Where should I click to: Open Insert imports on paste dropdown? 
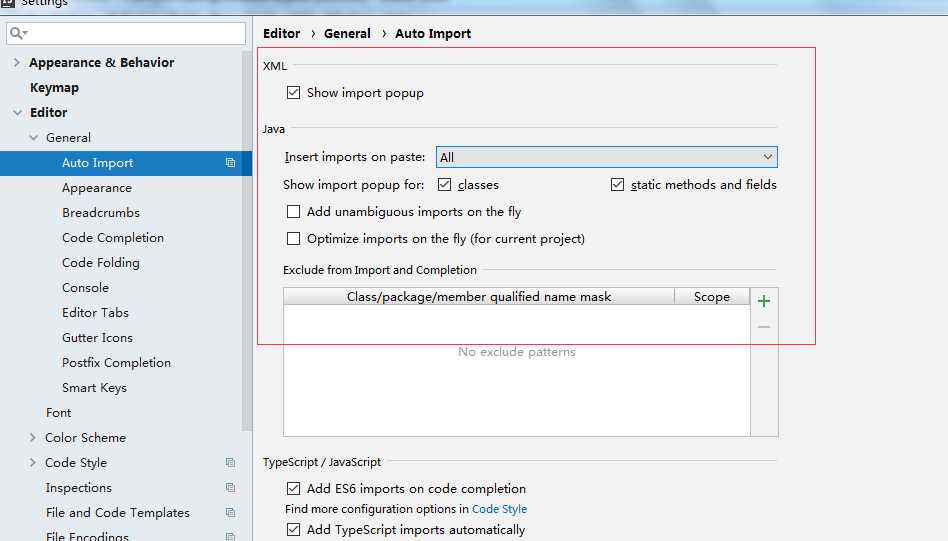[606, 157]
